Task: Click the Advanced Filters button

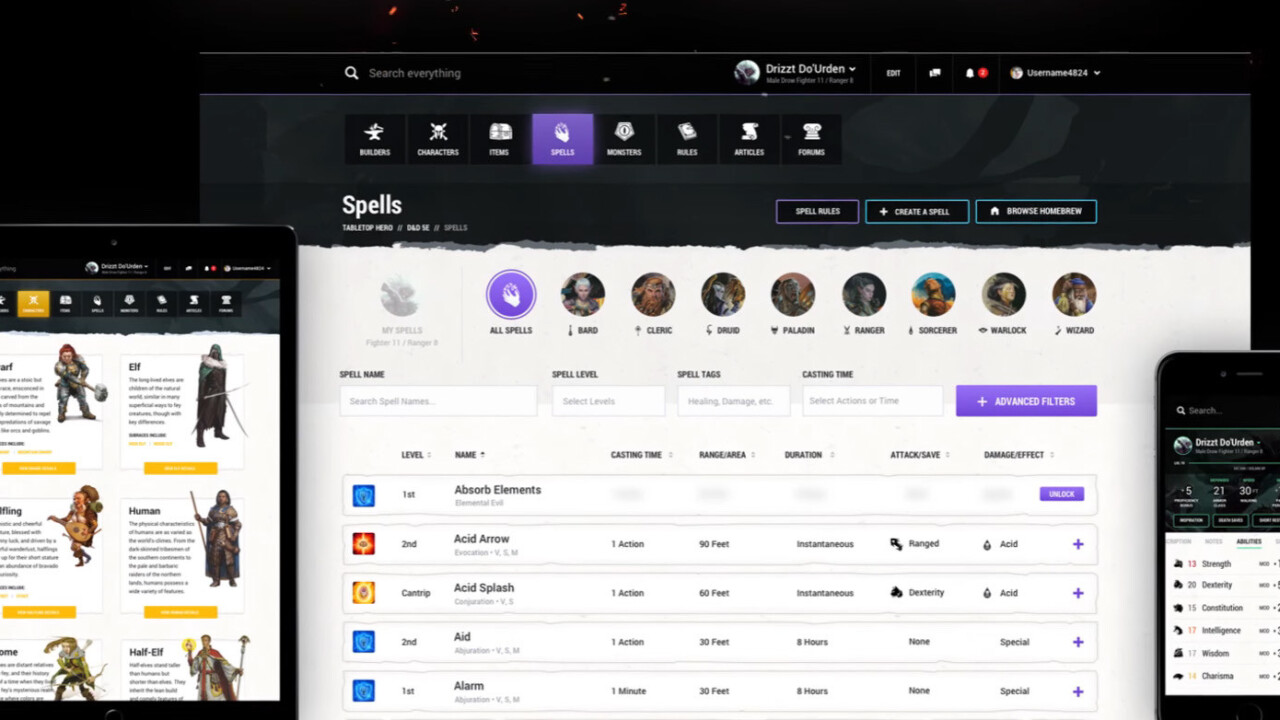Action: [x=1026, y=401]
